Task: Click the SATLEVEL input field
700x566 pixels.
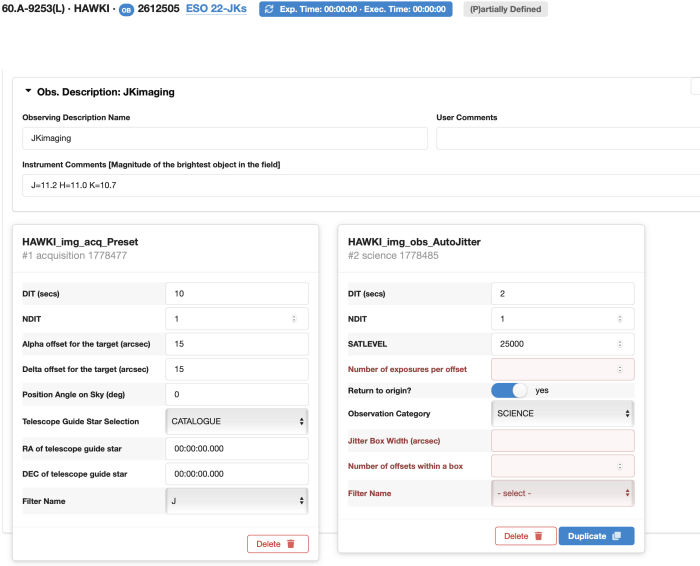Action: [563, 344]
